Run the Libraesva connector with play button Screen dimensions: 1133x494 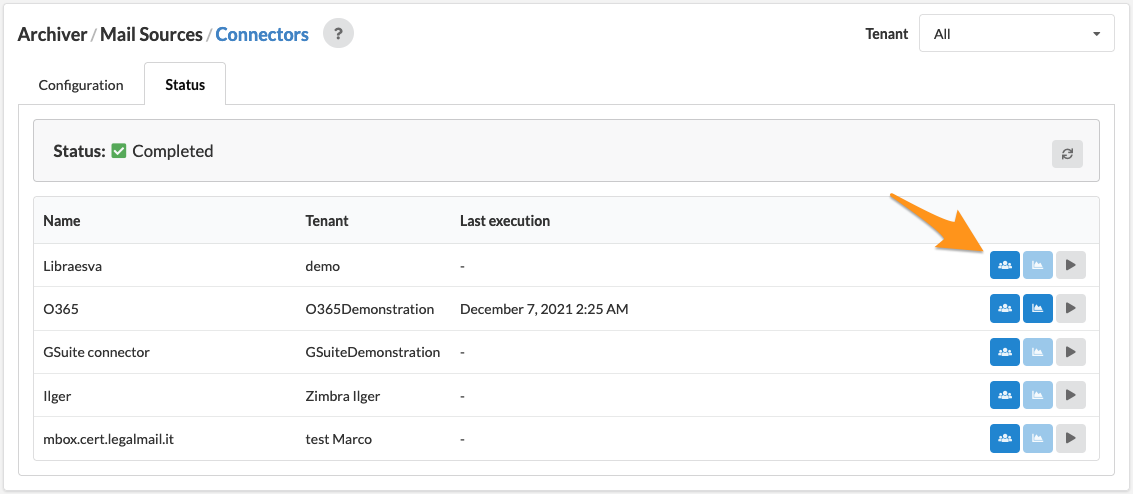coord(1071,265)
